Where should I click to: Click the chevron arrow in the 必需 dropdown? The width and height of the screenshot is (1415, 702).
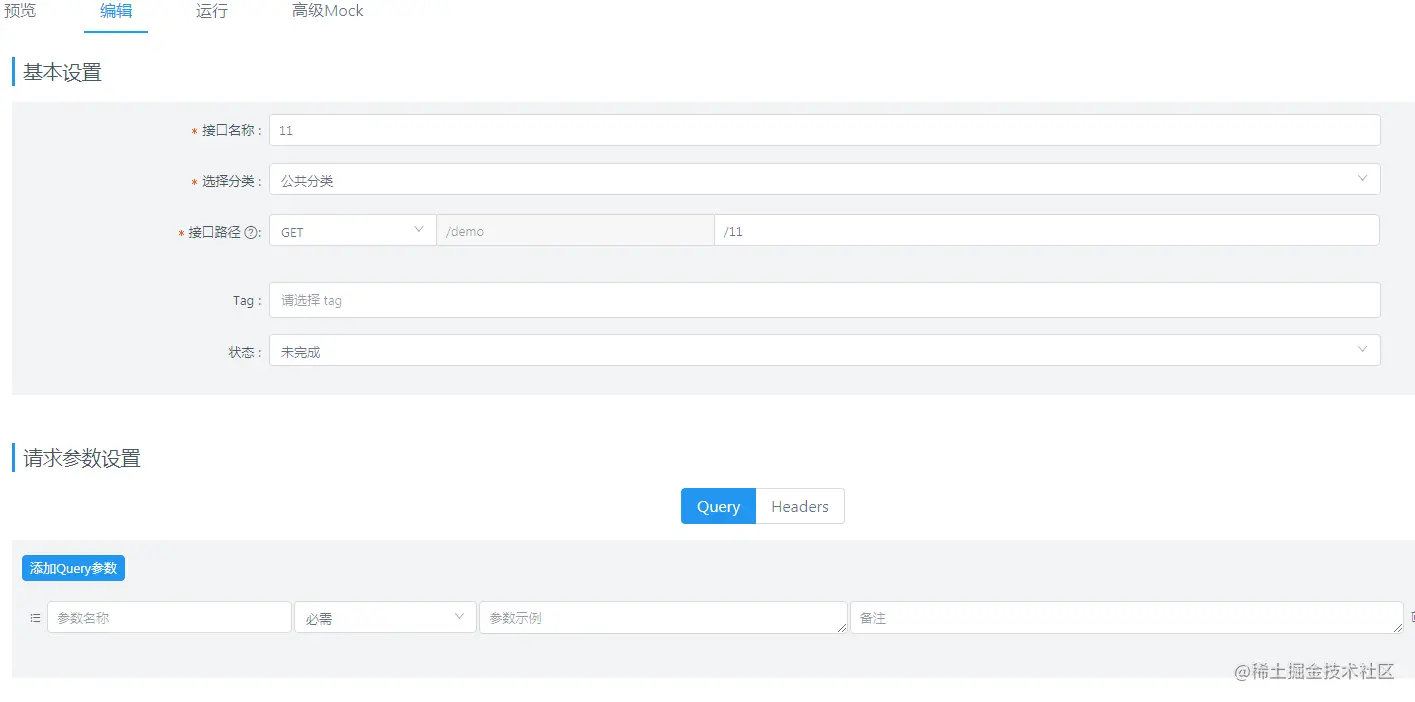459,616
